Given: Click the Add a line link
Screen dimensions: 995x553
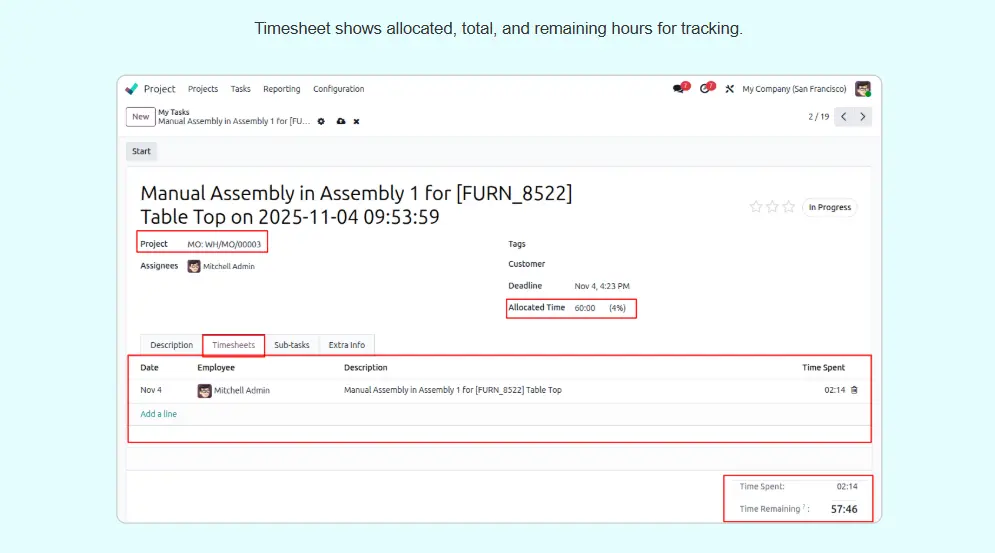Looking at the screenshot, I should coord(158,414).
